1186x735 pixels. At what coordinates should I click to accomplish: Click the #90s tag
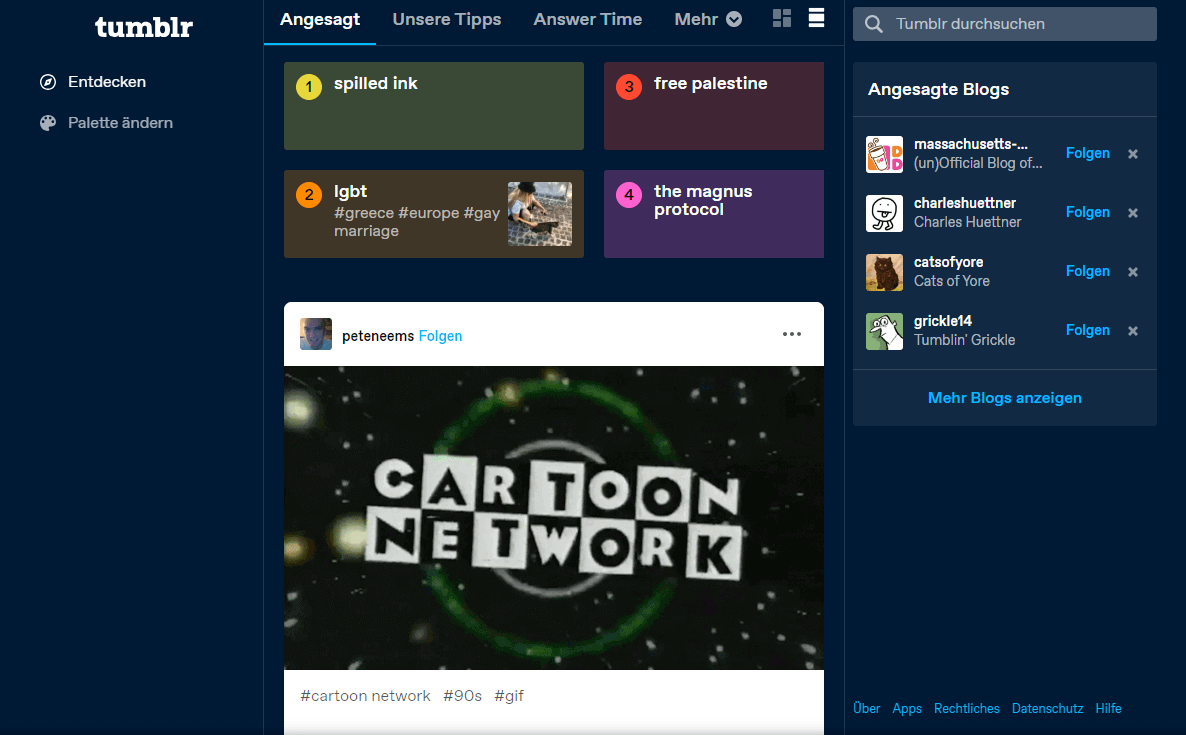point(462,696)
